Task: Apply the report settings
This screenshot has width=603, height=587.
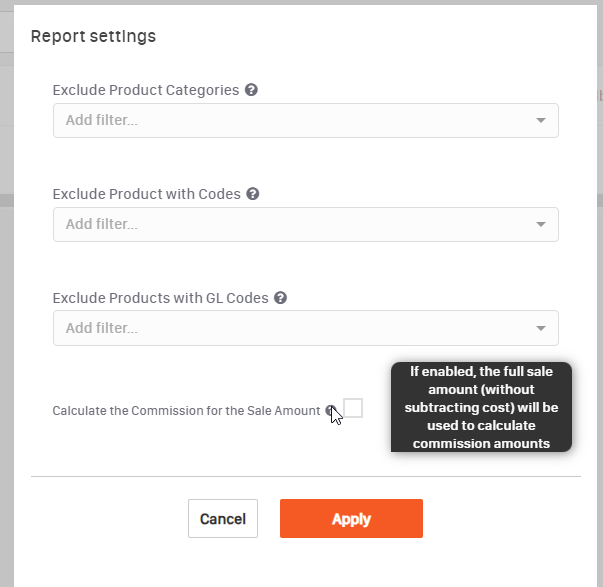Action: point(351,519)
